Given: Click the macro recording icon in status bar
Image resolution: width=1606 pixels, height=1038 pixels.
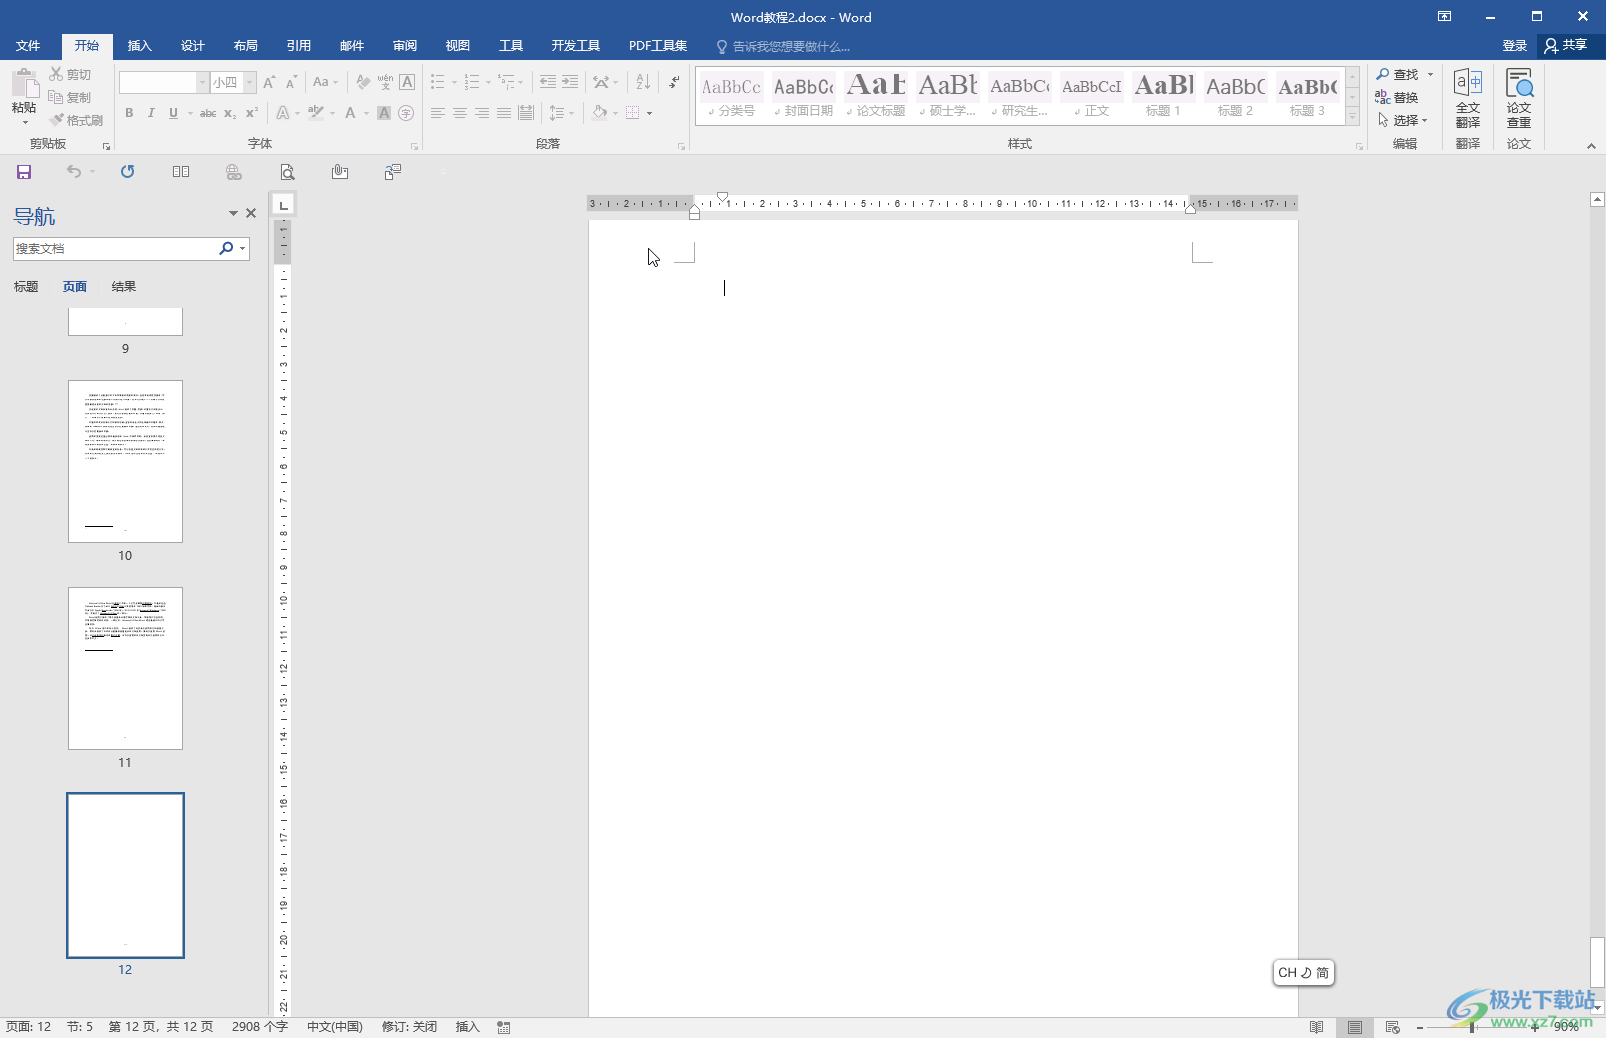Looking at the screenshot, I should pos(504,1027).
